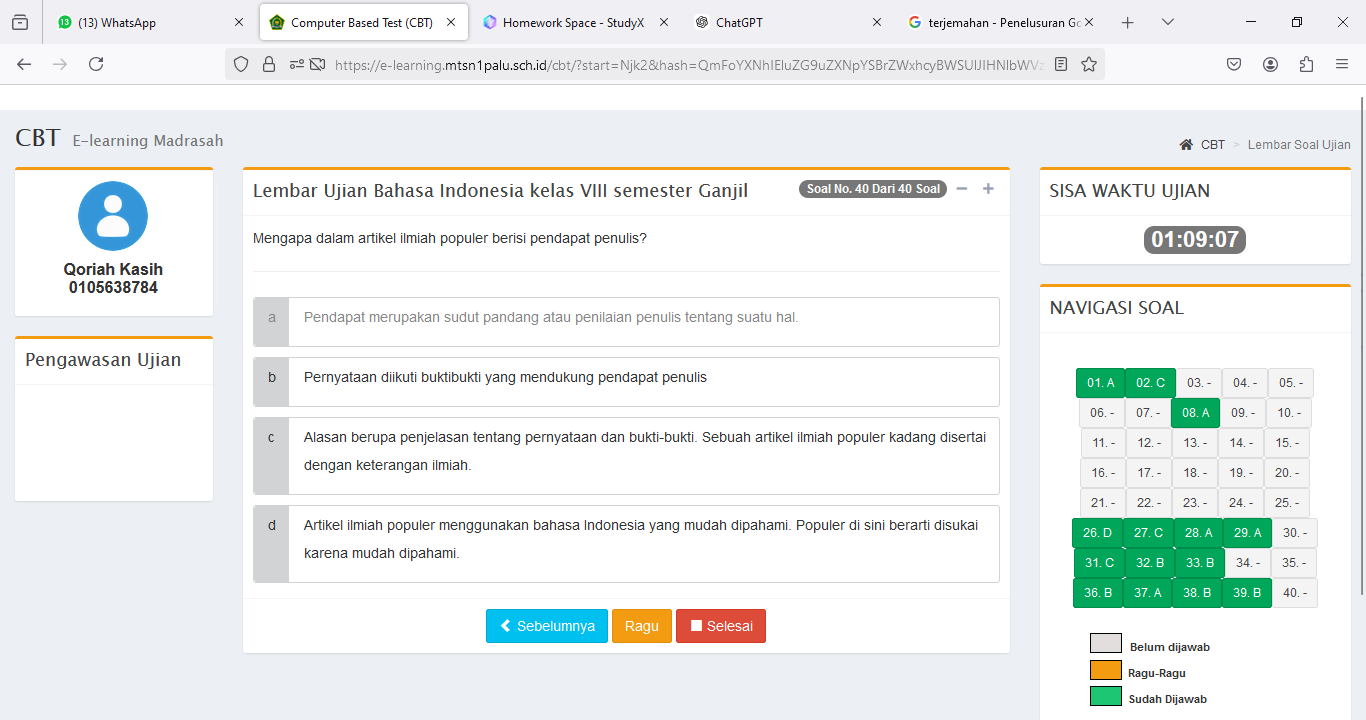
Task: Navigate to question 36
Action: click(1098, 593)
